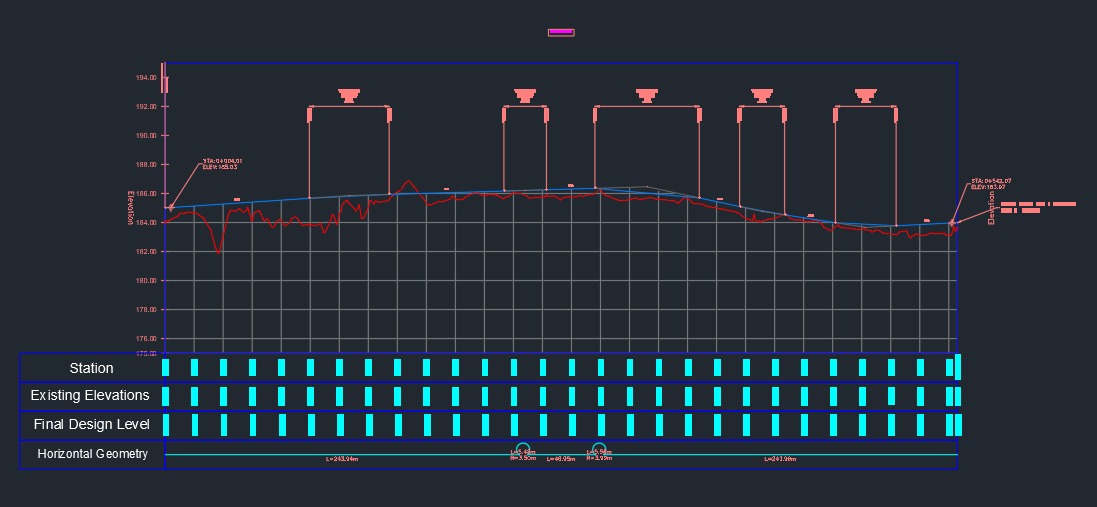Click the 194.00 elevation axis label
Viewport: 1097px width, 507px height.
point(145,77)
